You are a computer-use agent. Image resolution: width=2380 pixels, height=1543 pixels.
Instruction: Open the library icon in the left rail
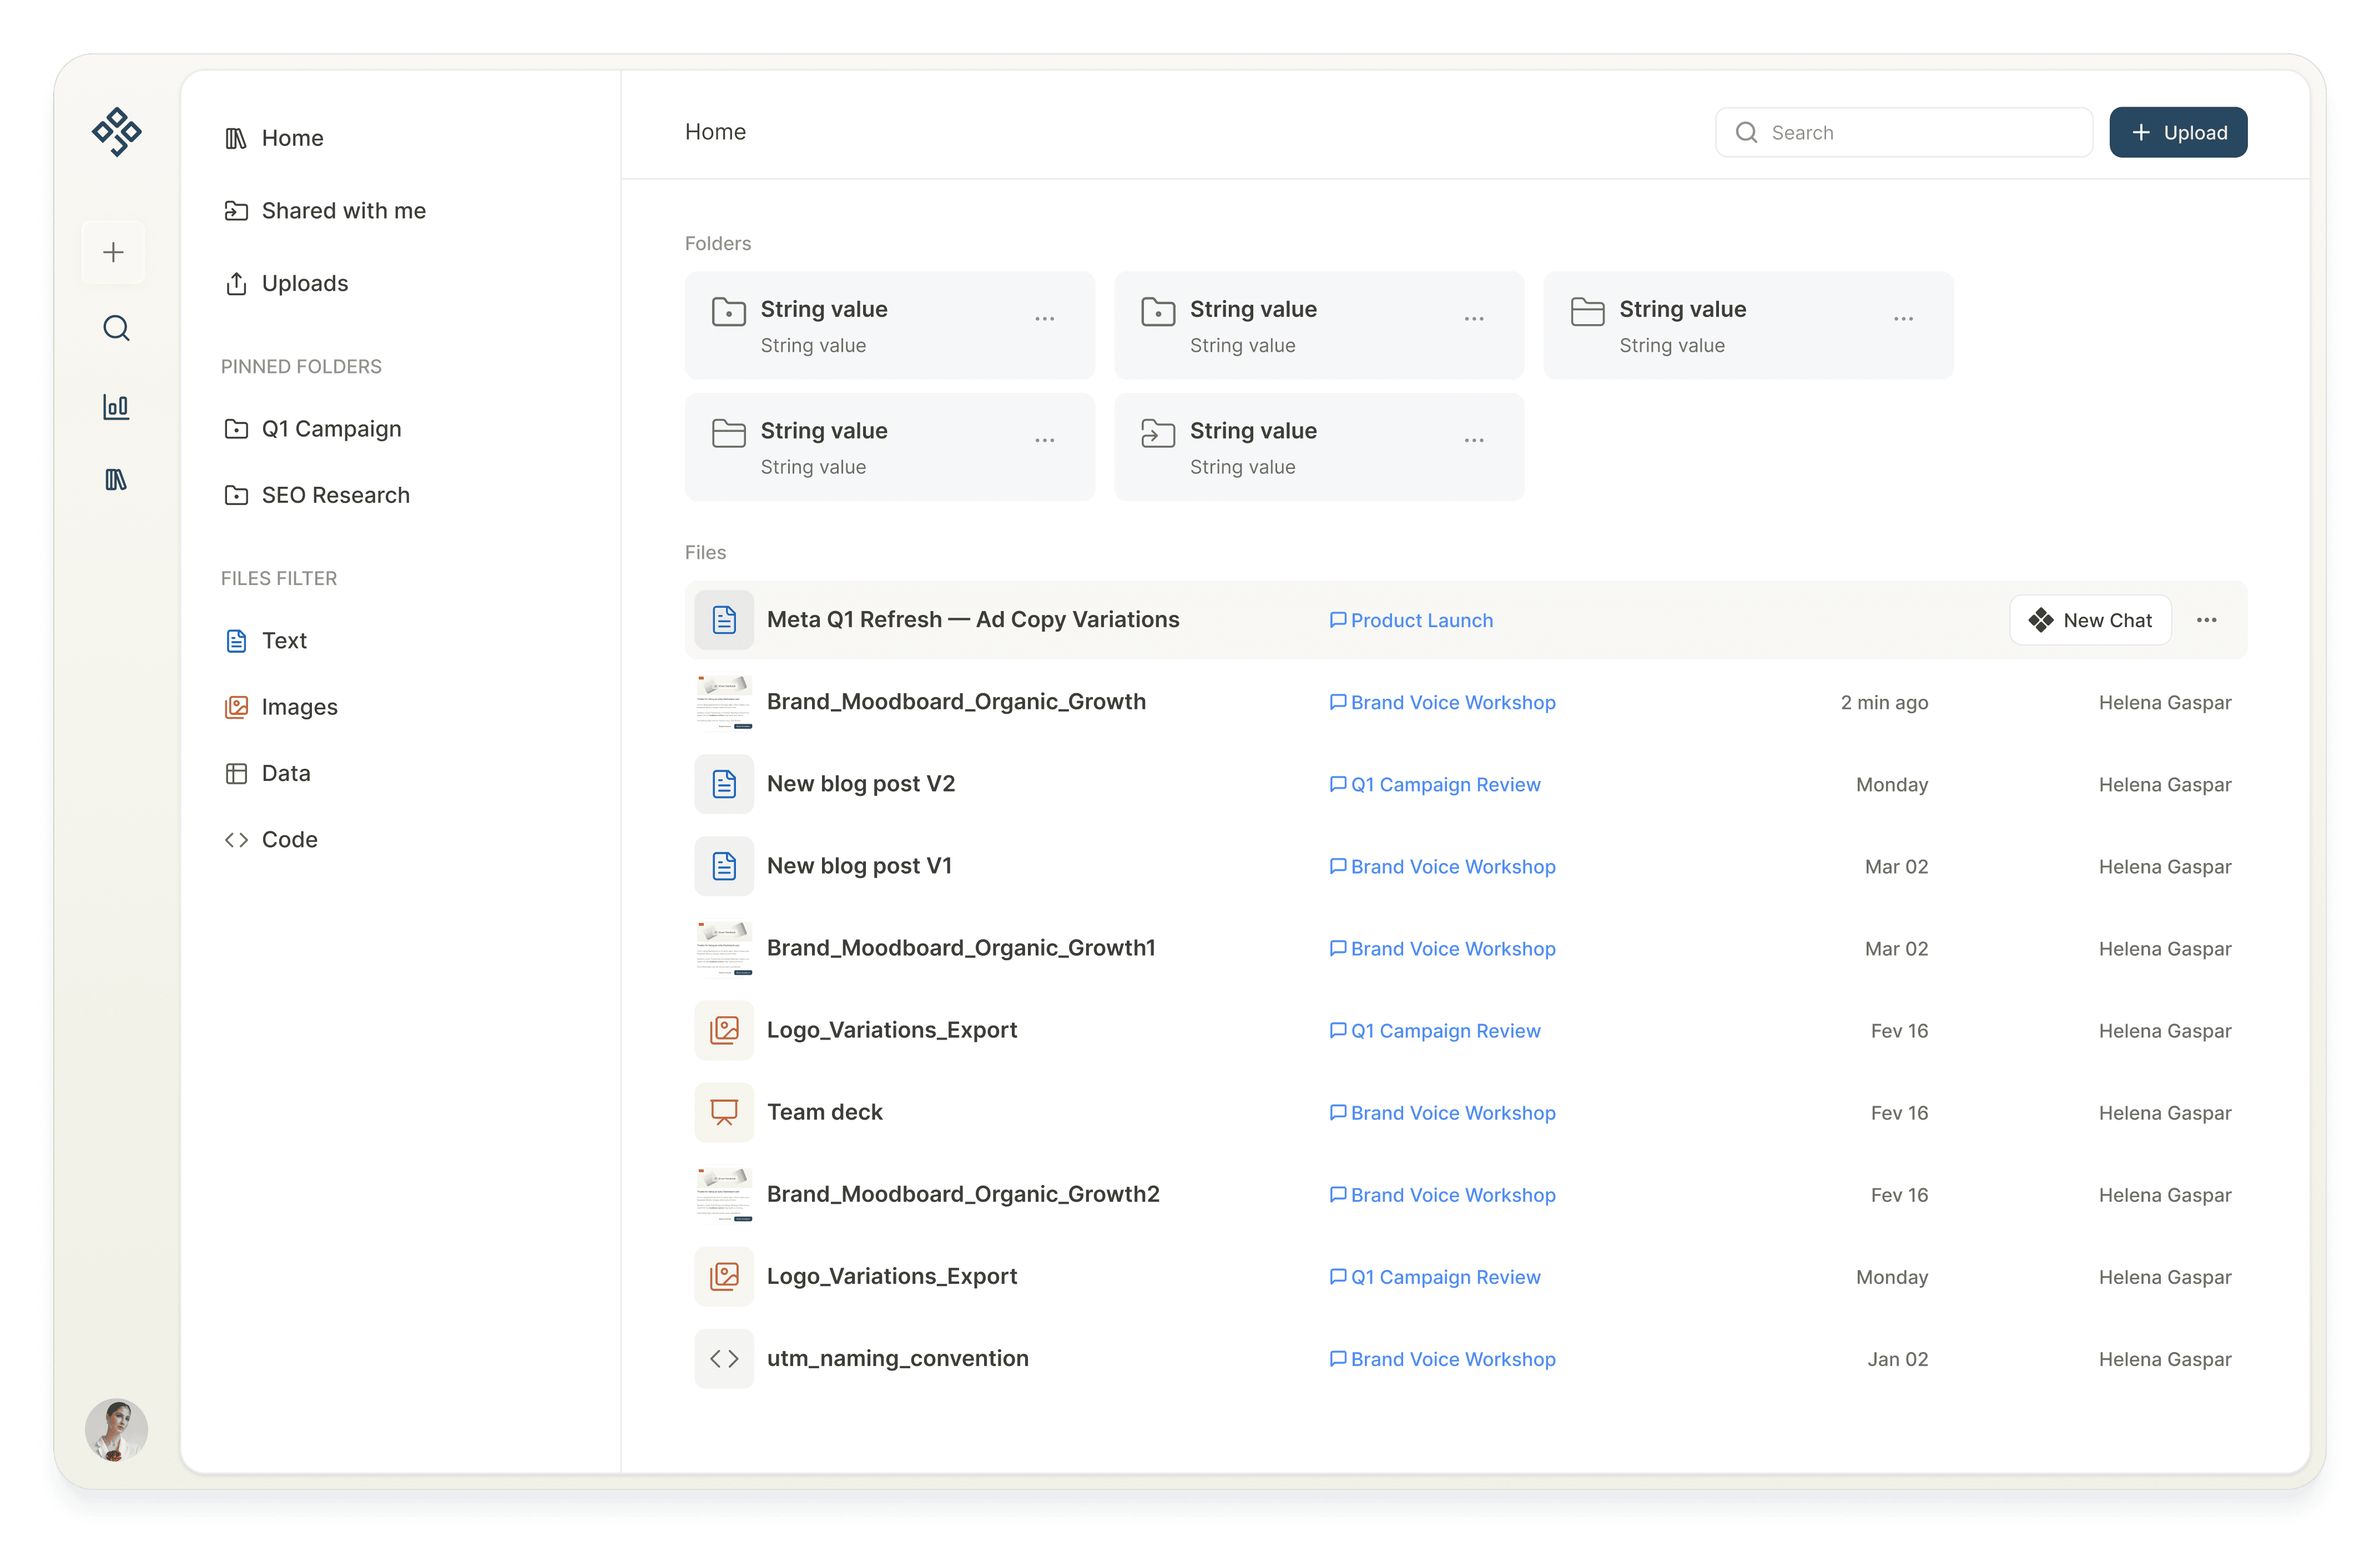coord(115,480)
